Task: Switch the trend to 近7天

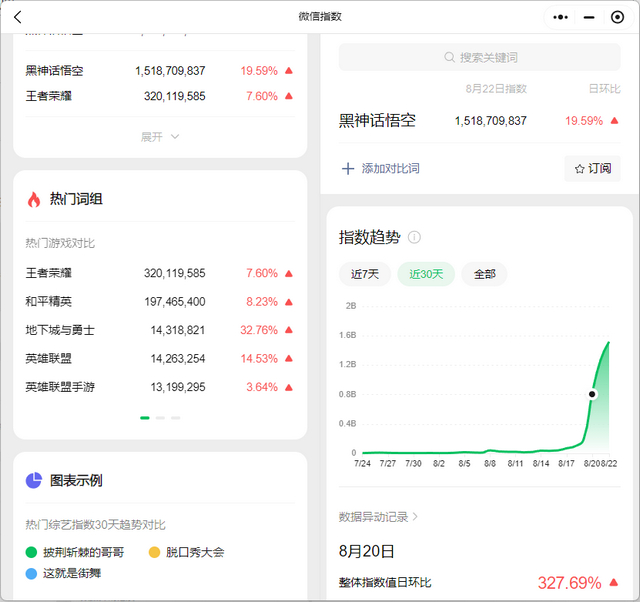Action: (365, 274)
